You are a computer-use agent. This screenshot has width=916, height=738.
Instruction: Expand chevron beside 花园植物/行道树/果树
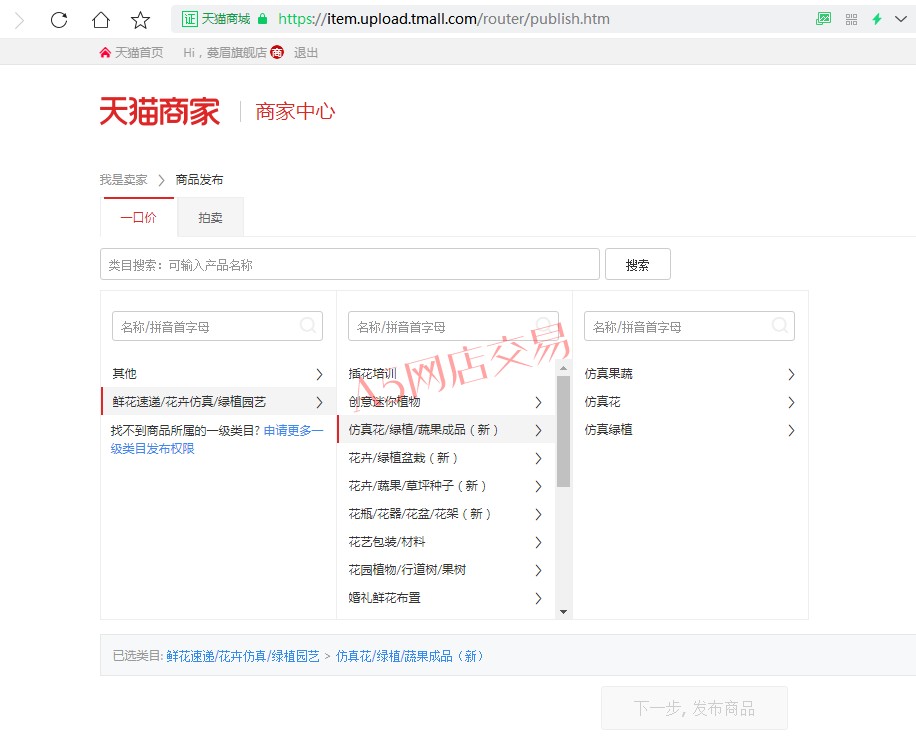pyautogui.click(x=538, y=570)
